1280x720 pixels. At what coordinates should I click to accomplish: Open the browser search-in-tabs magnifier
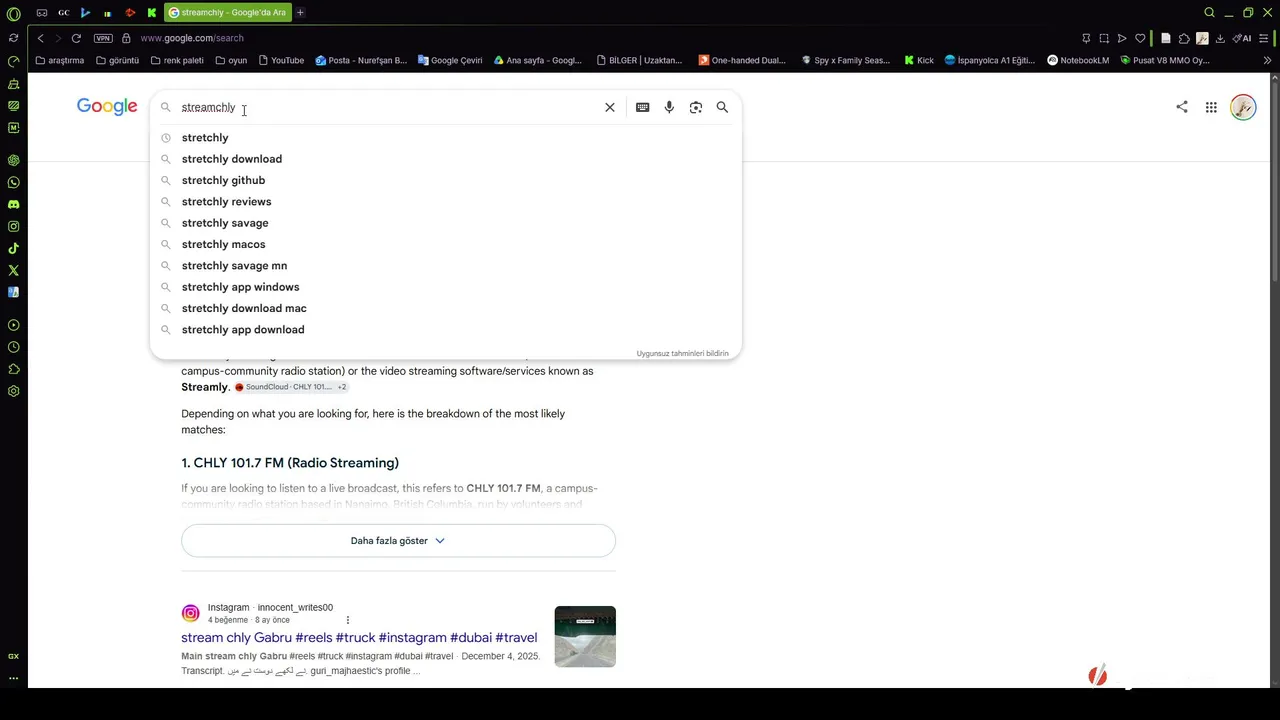(x=1209, y=13)
